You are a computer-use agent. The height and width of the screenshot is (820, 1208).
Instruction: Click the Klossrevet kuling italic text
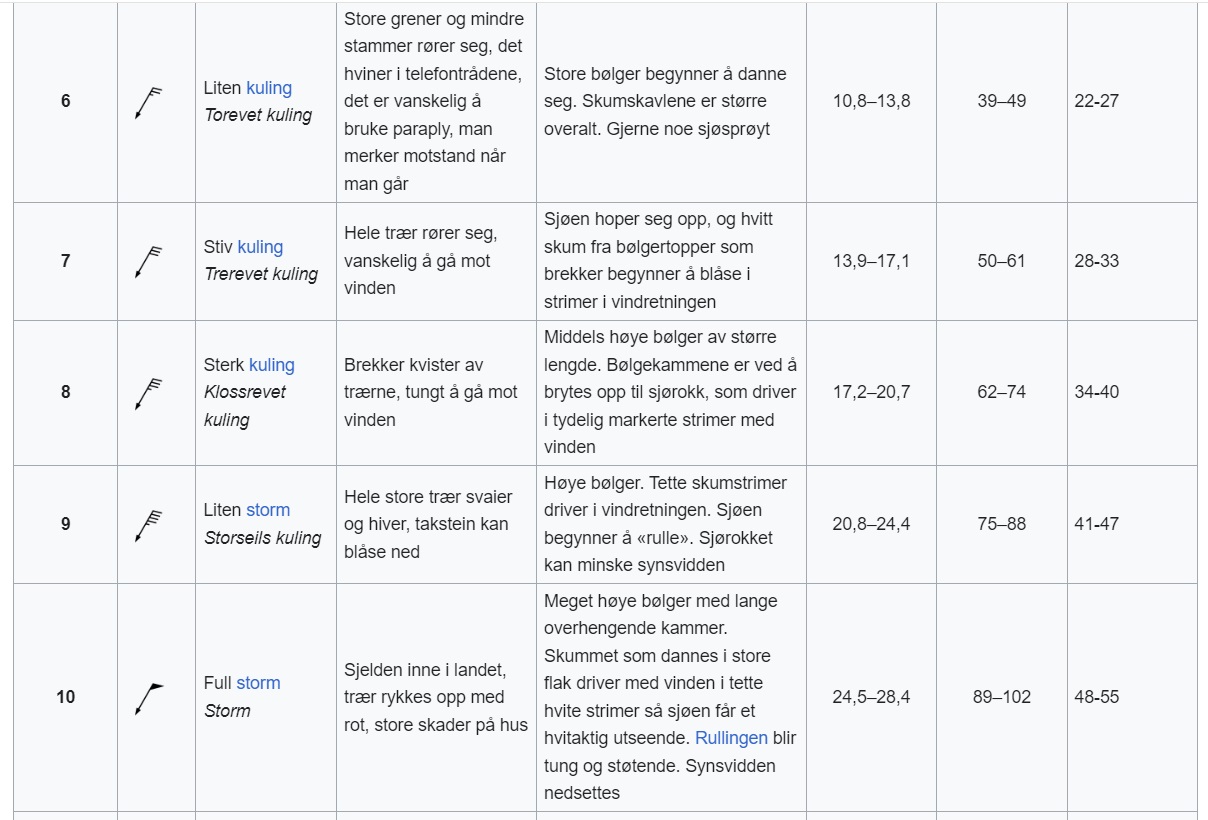[245, 406]
